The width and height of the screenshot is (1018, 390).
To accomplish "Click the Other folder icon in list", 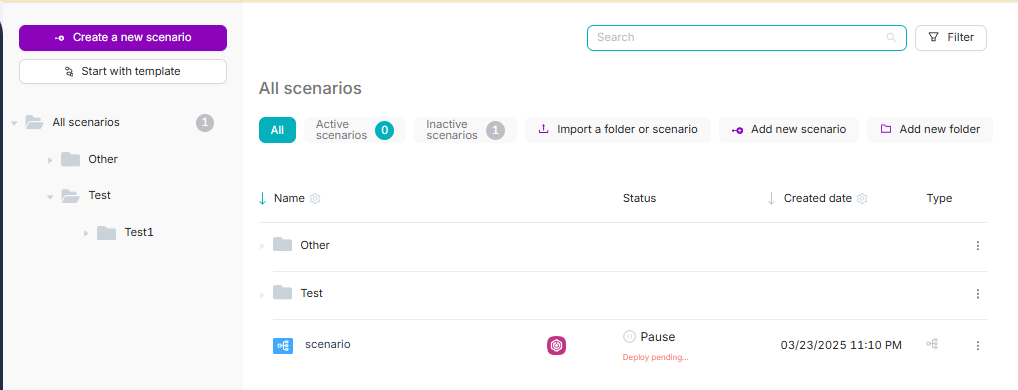I will (x=282, y=245).
